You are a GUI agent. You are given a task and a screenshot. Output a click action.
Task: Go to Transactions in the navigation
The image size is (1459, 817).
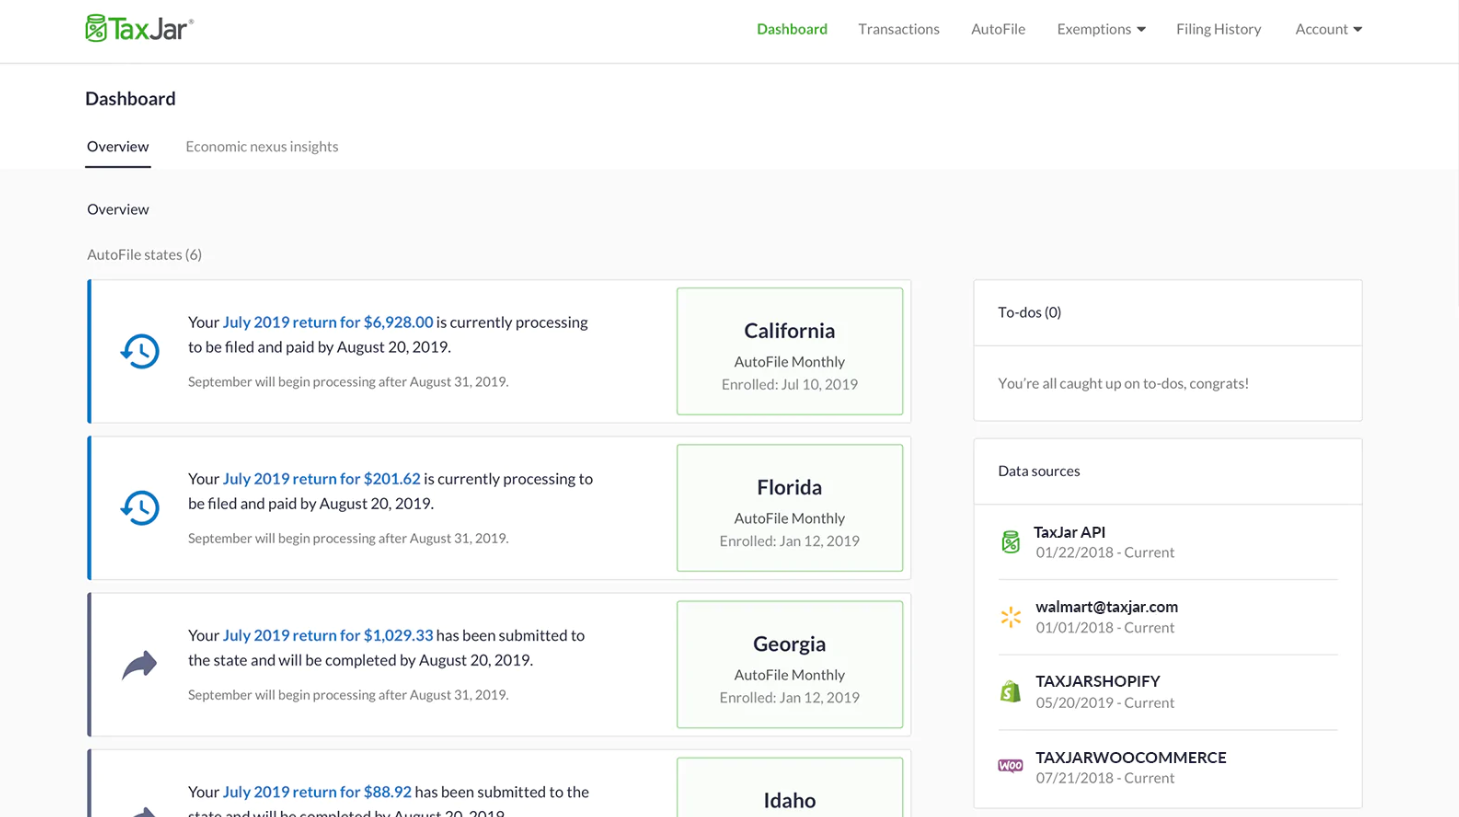coord(898,29)
